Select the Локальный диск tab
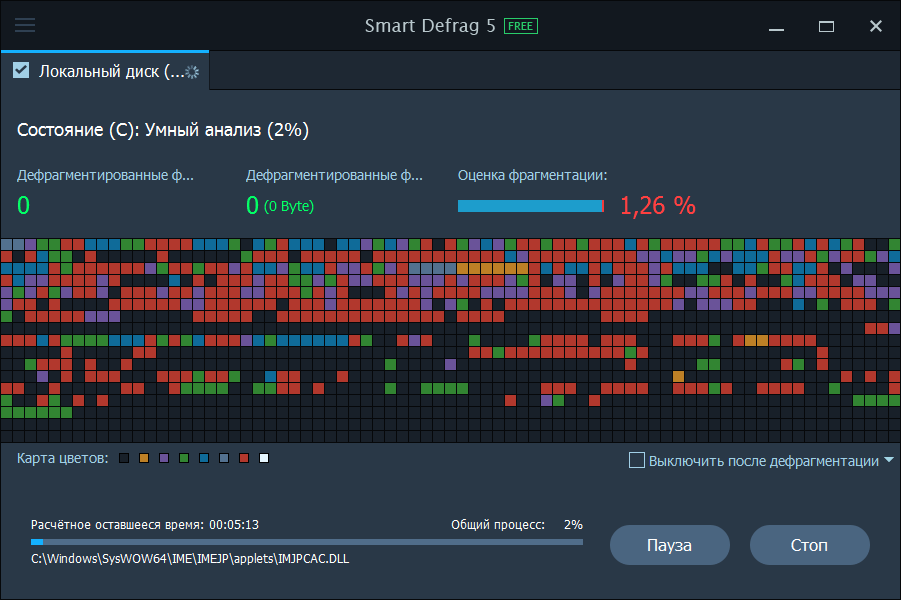901x600 pixels. [105, 71]
